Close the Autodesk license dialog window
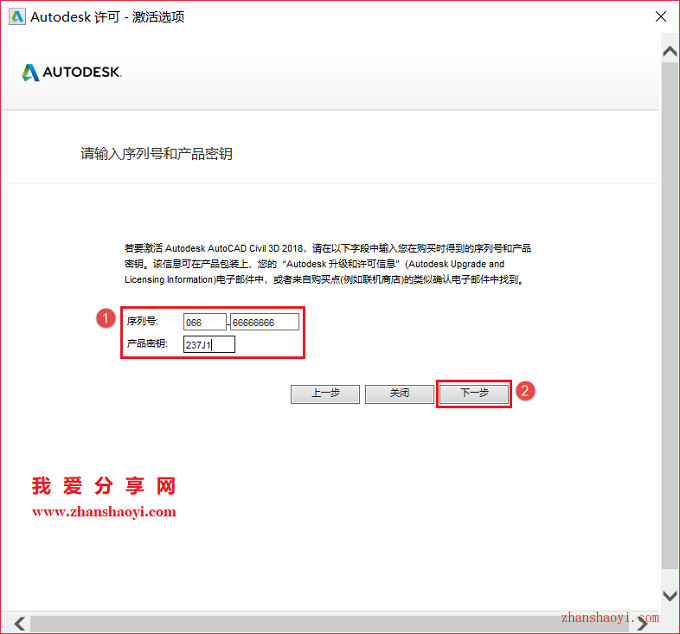Screen dimensions: 680x634 [660, 17]
